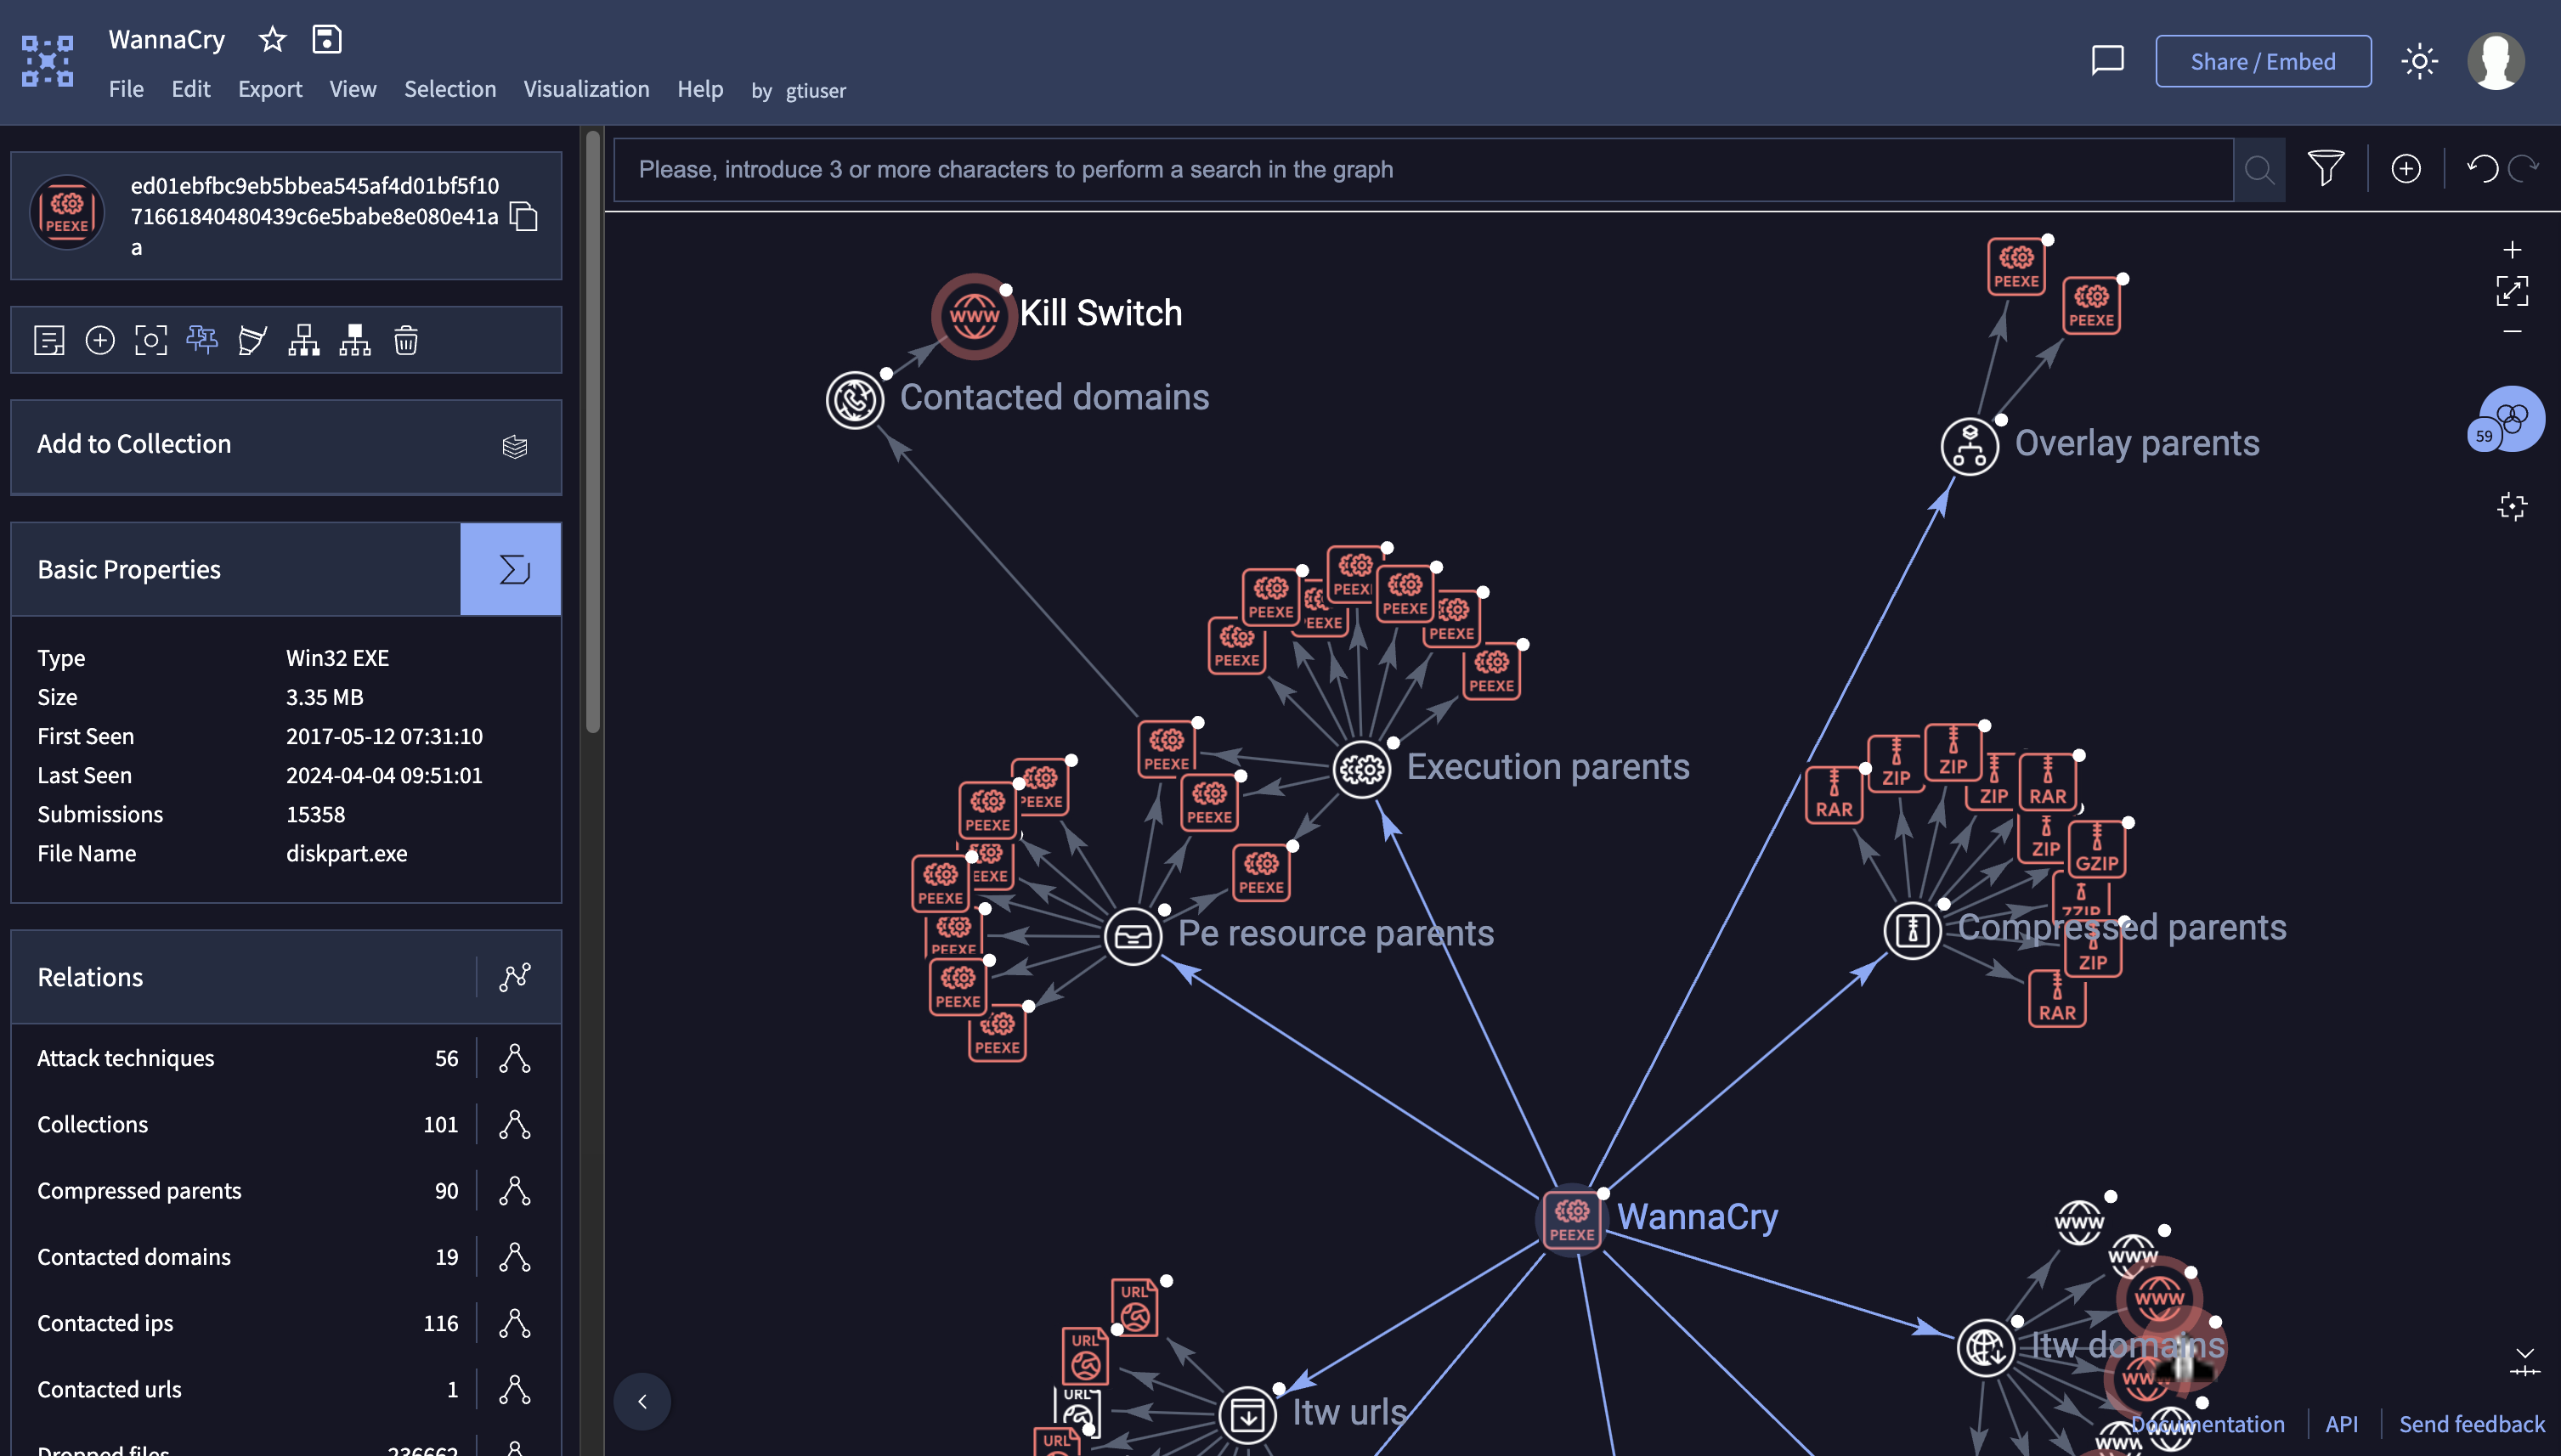Expand the Contacted ips relation
The height and width of the screenshot is (1456, 2561).
[515, 1323]
